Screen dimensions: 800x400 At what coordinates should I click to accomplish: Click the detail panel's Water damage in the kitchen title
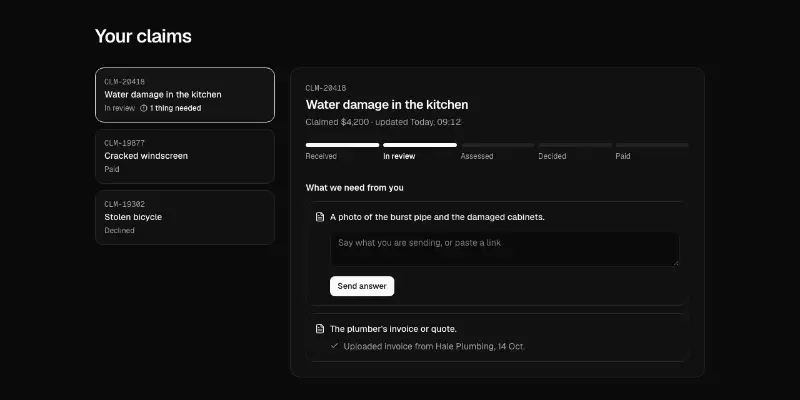(x=387, y=105)
